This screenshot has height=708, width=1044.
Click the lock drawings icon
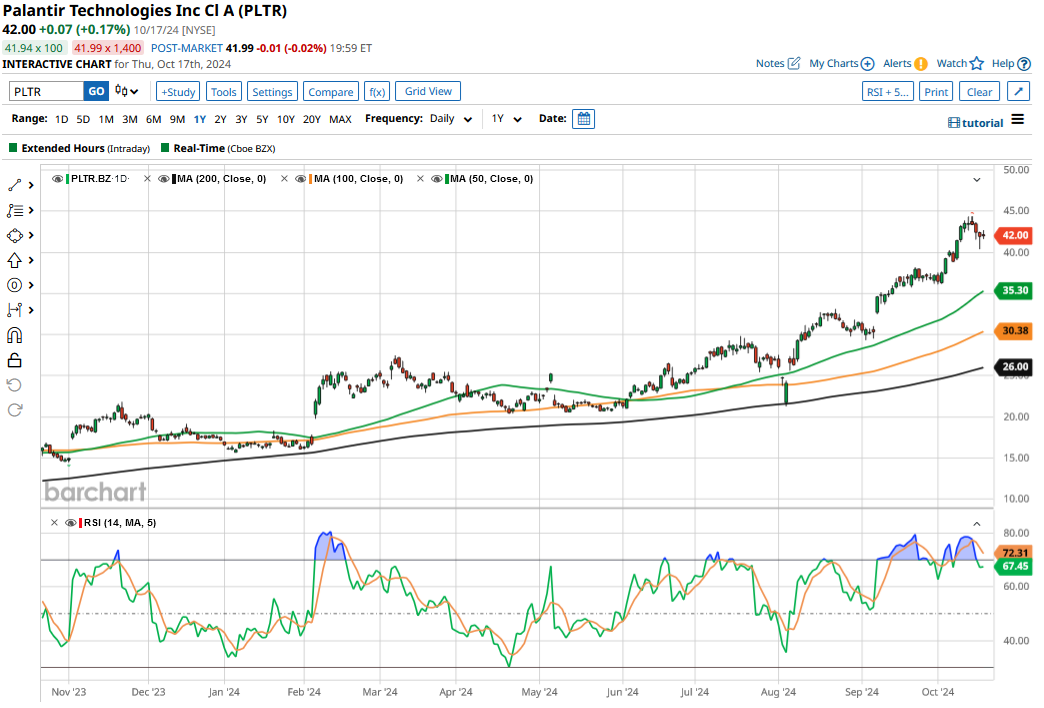point(15,361)
